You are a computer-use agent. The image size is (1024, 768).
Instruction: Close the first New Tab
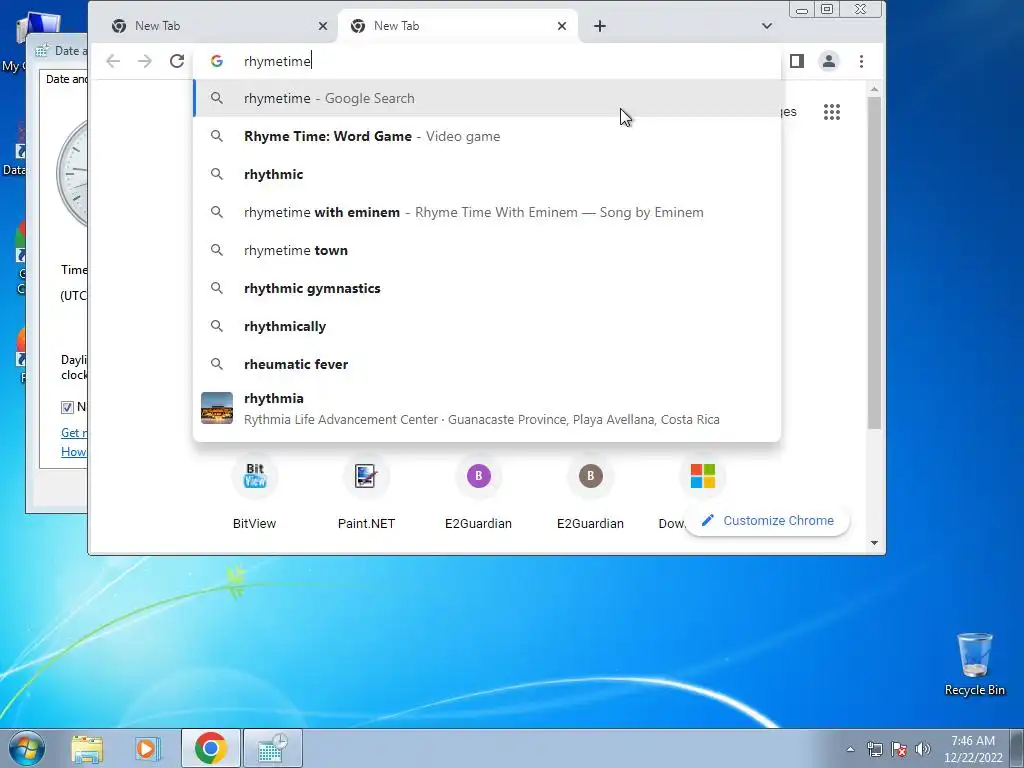point(323,26)
